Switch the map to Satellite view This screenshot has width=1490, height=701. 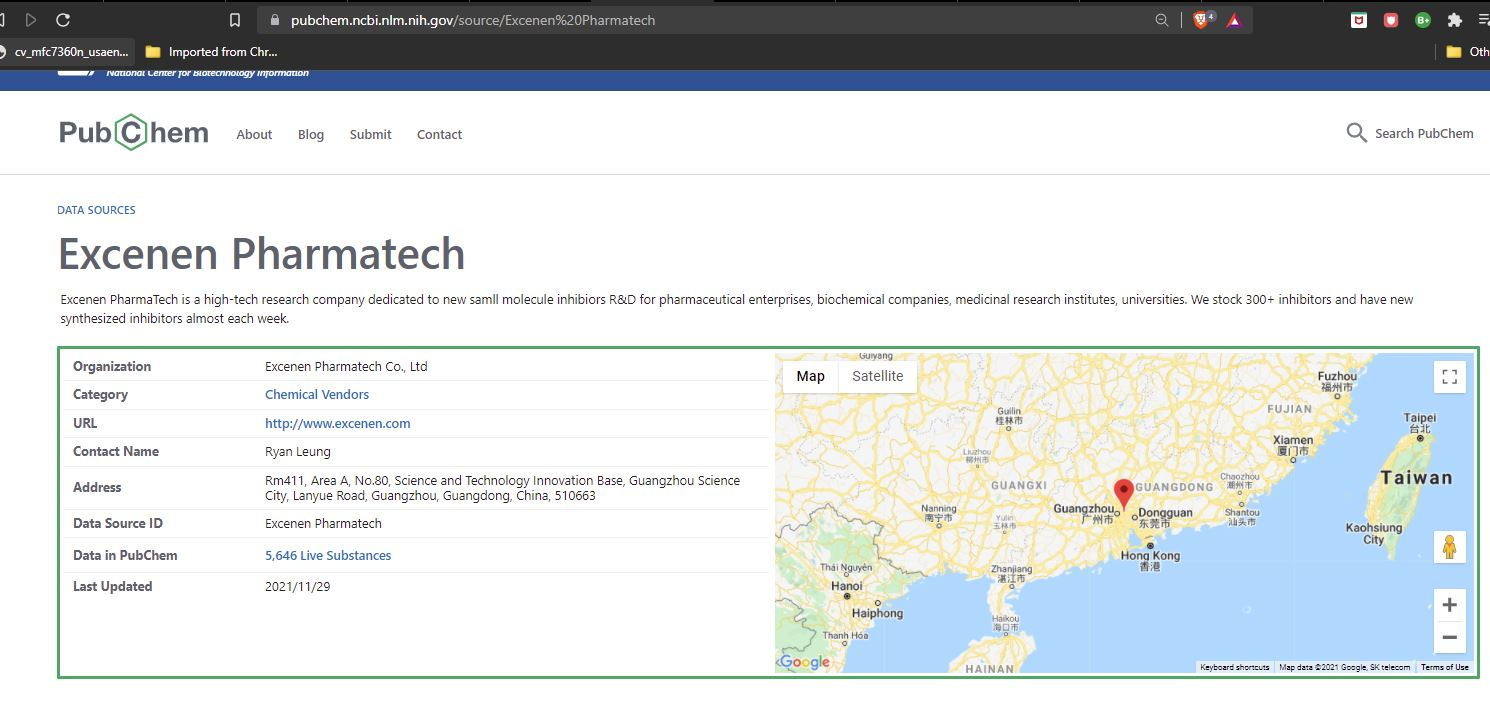point(878,376)
